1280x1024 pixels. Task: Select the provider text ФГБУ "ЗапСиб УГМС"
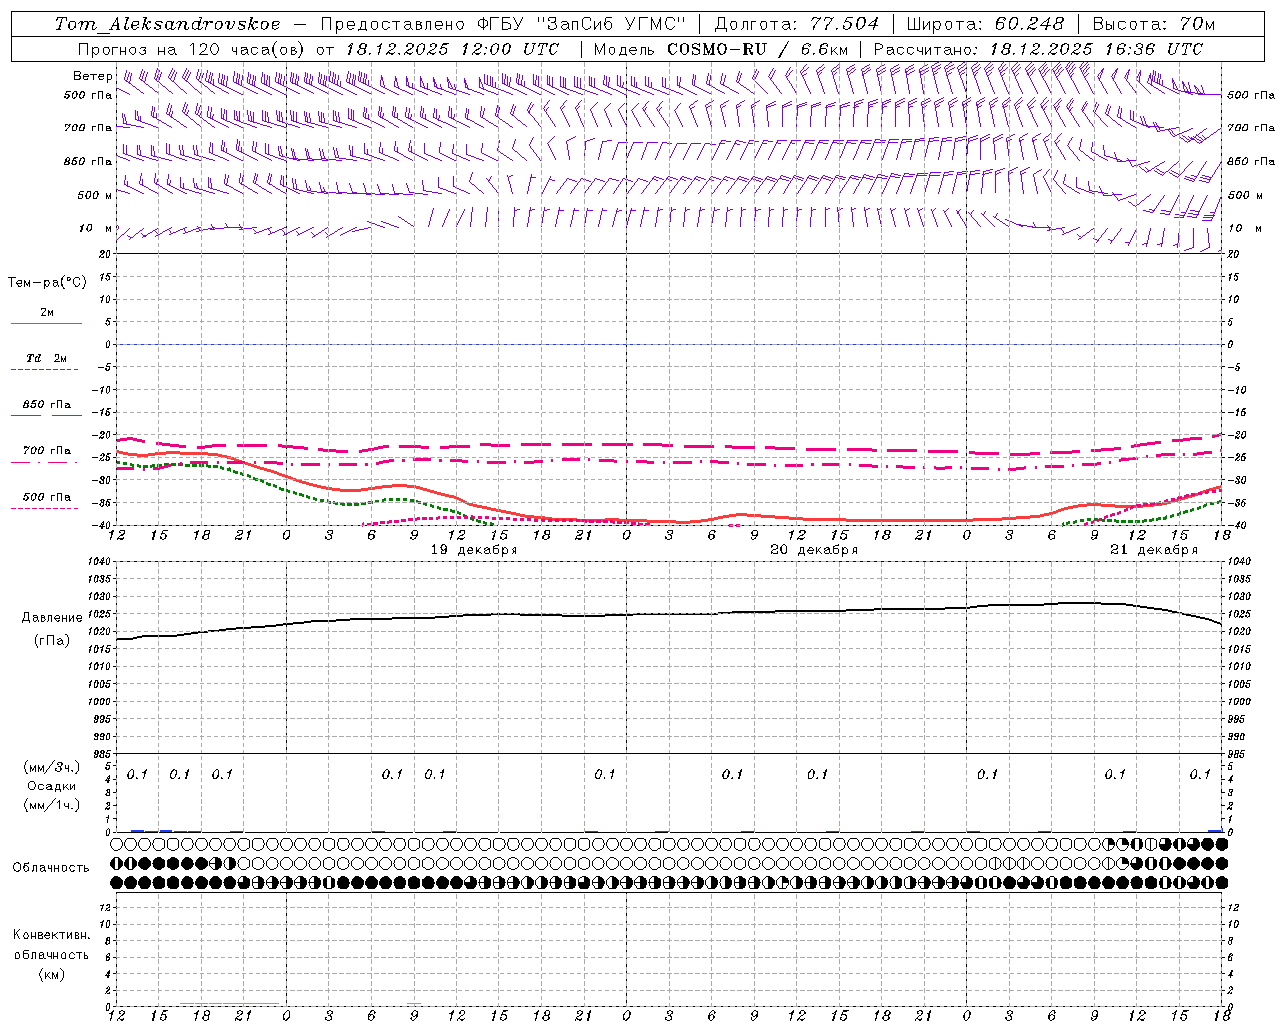point(581,24)
